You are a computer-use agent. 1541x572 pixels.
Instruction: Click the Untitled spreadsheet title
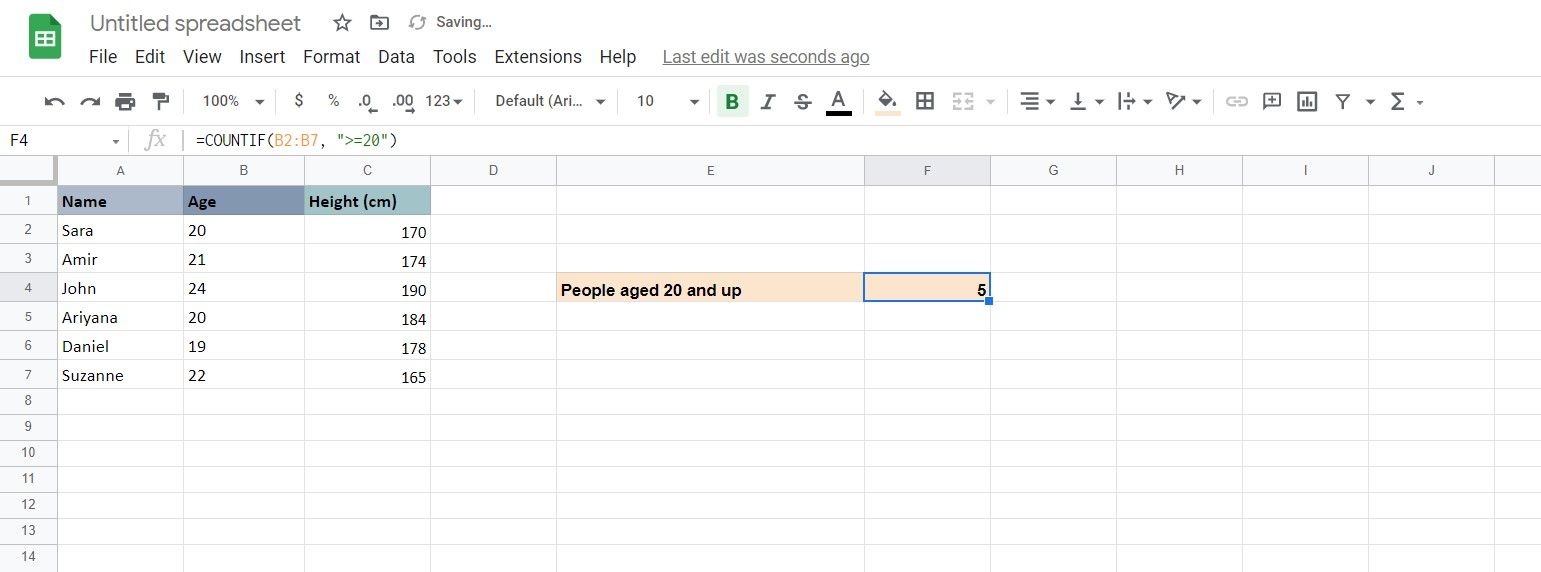click(195, 23)
